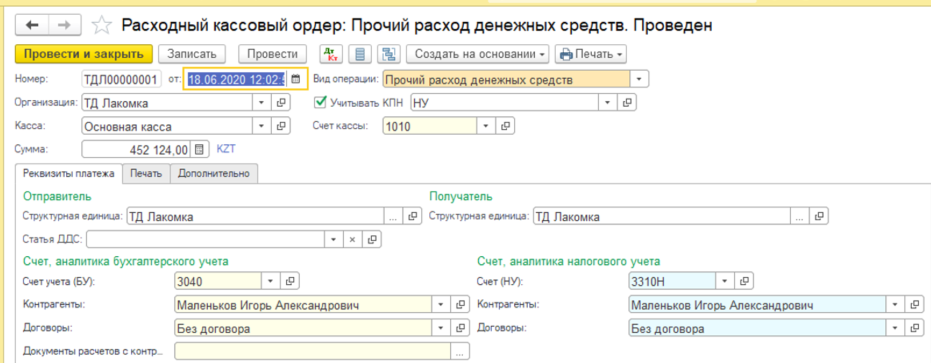Screen dimensions: 931x363
Task: Click the KZT currency link
Action: [x=226, y=149]
